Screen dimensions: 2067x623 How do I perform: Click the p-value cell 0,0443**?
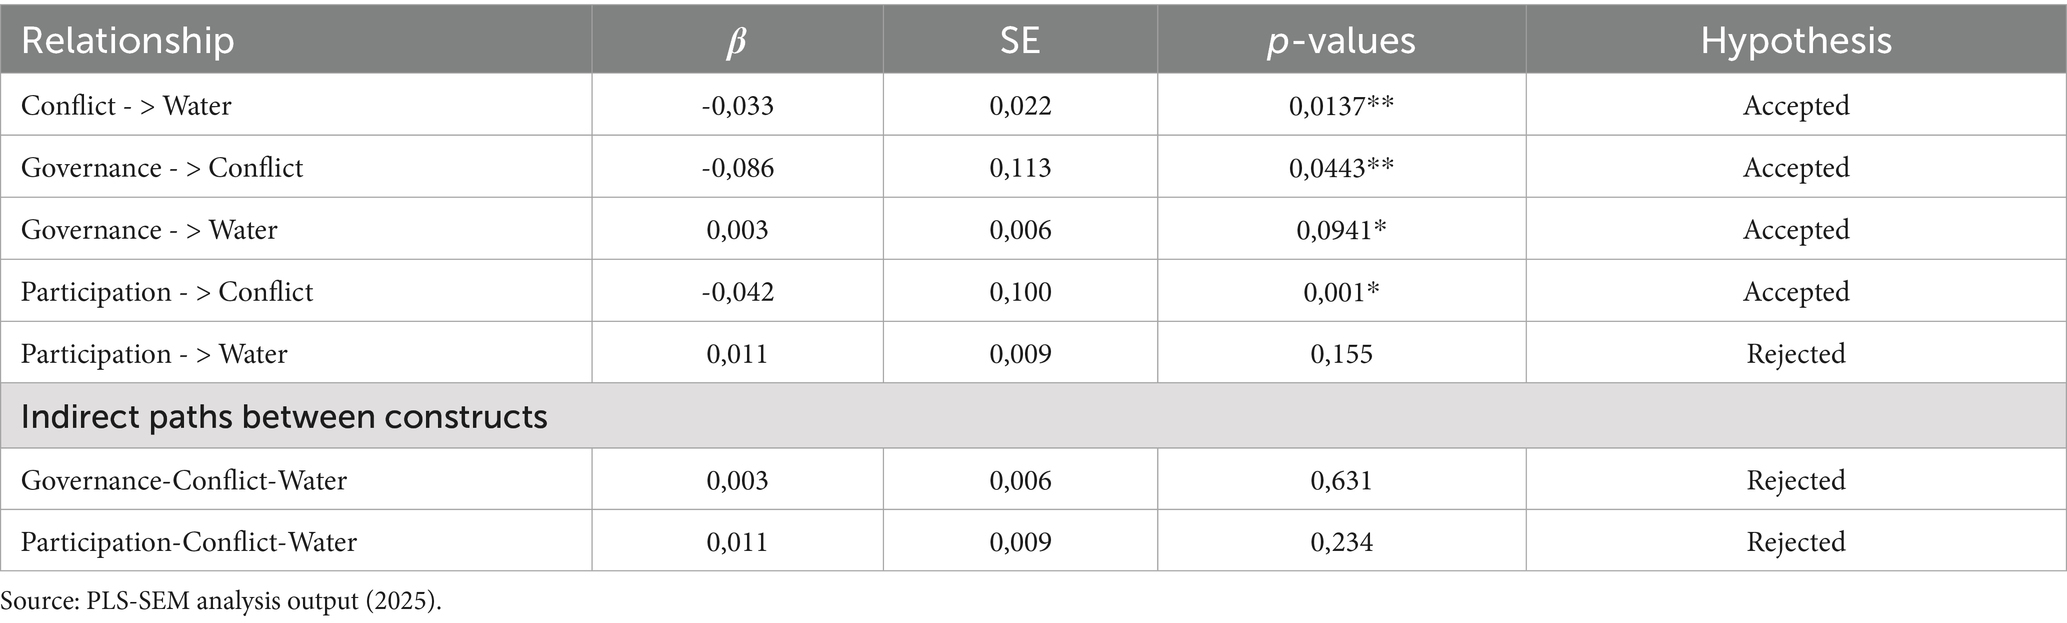1341,167
